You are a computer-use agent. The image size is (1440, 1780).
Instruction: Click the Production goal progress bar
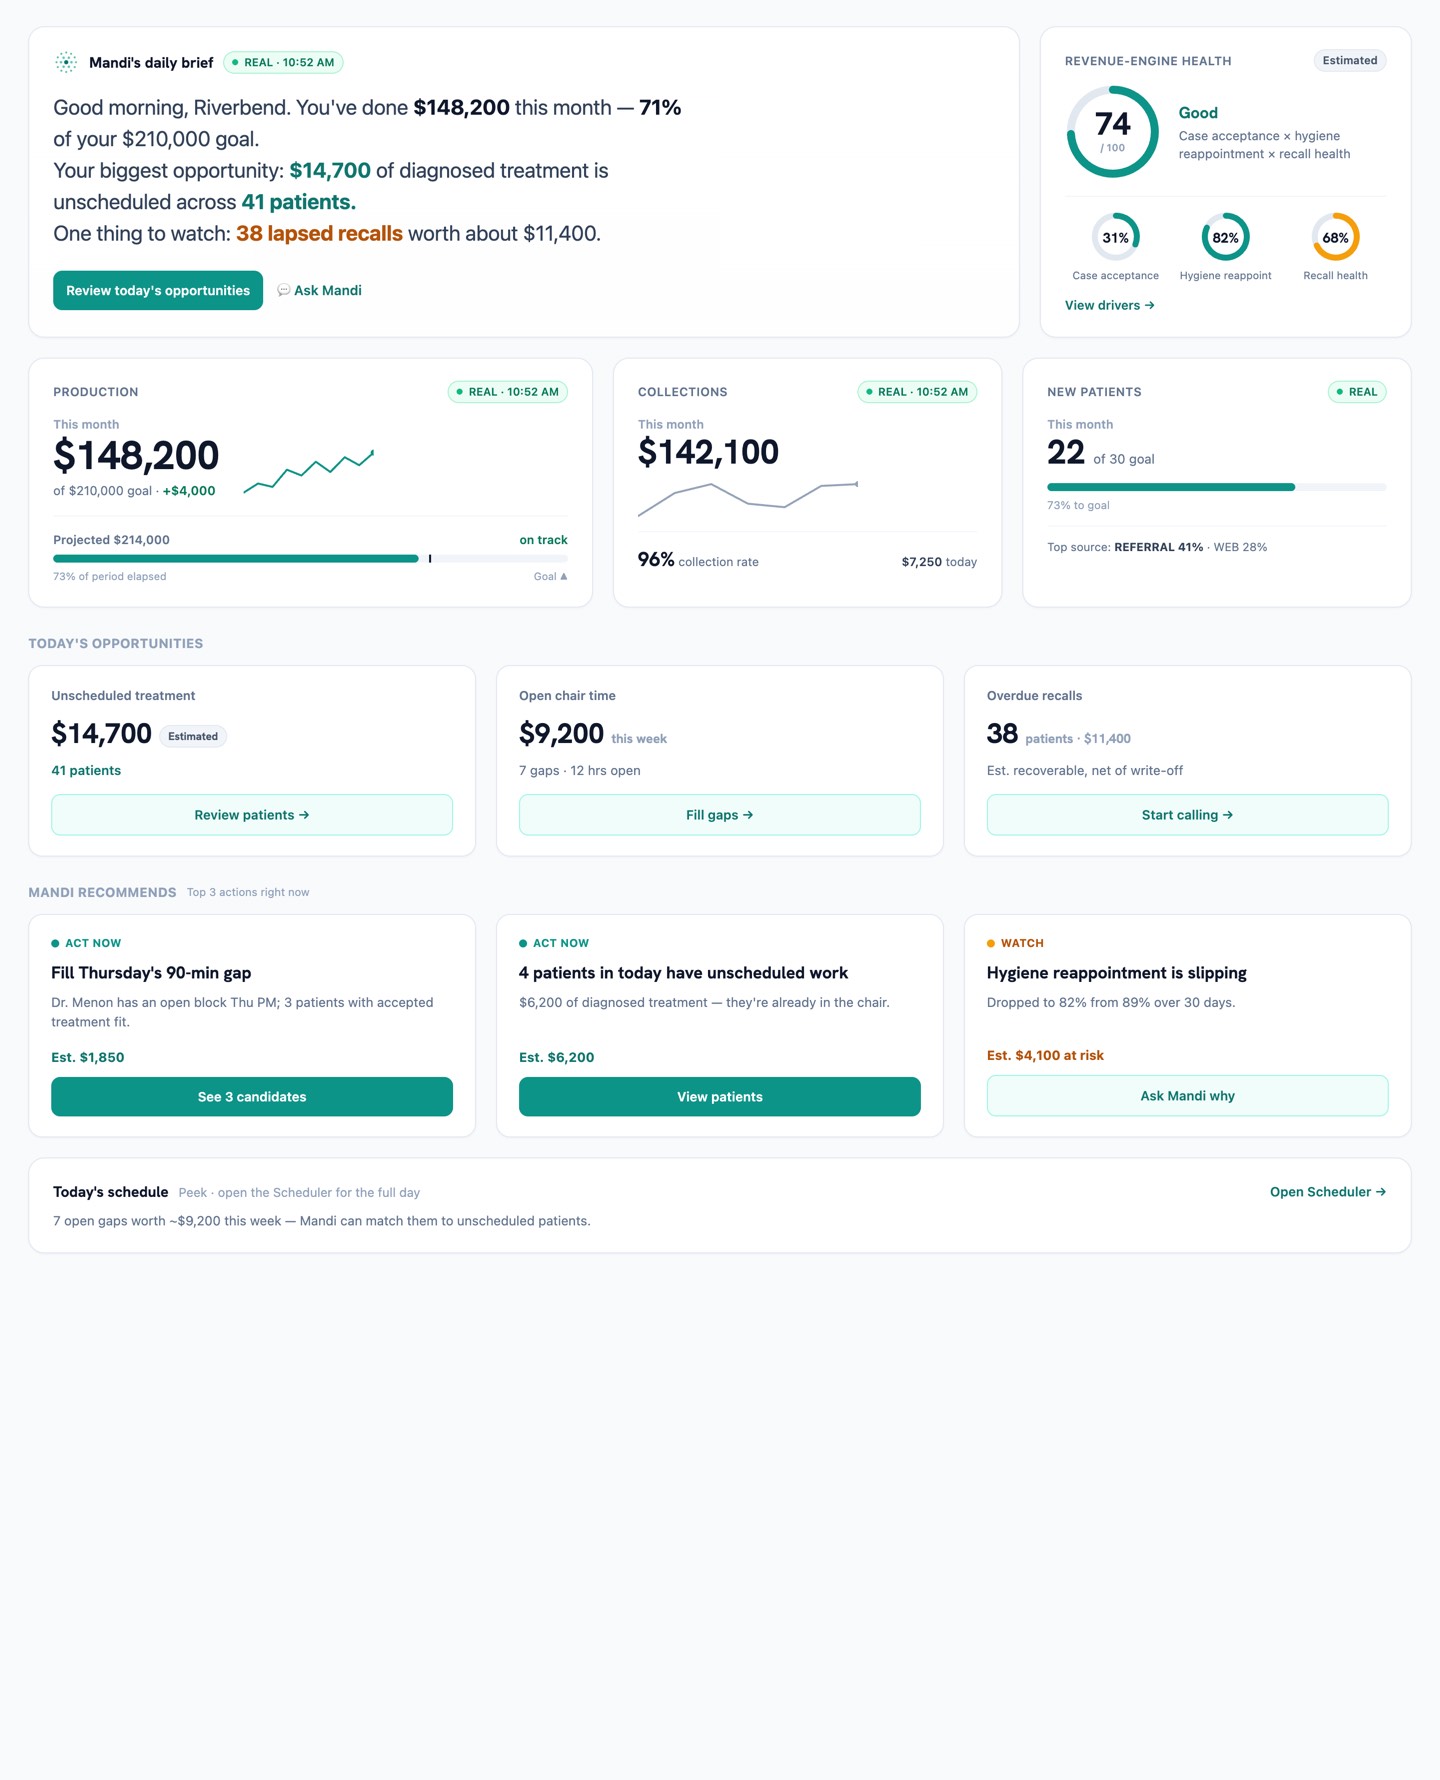tap(310, 559)
